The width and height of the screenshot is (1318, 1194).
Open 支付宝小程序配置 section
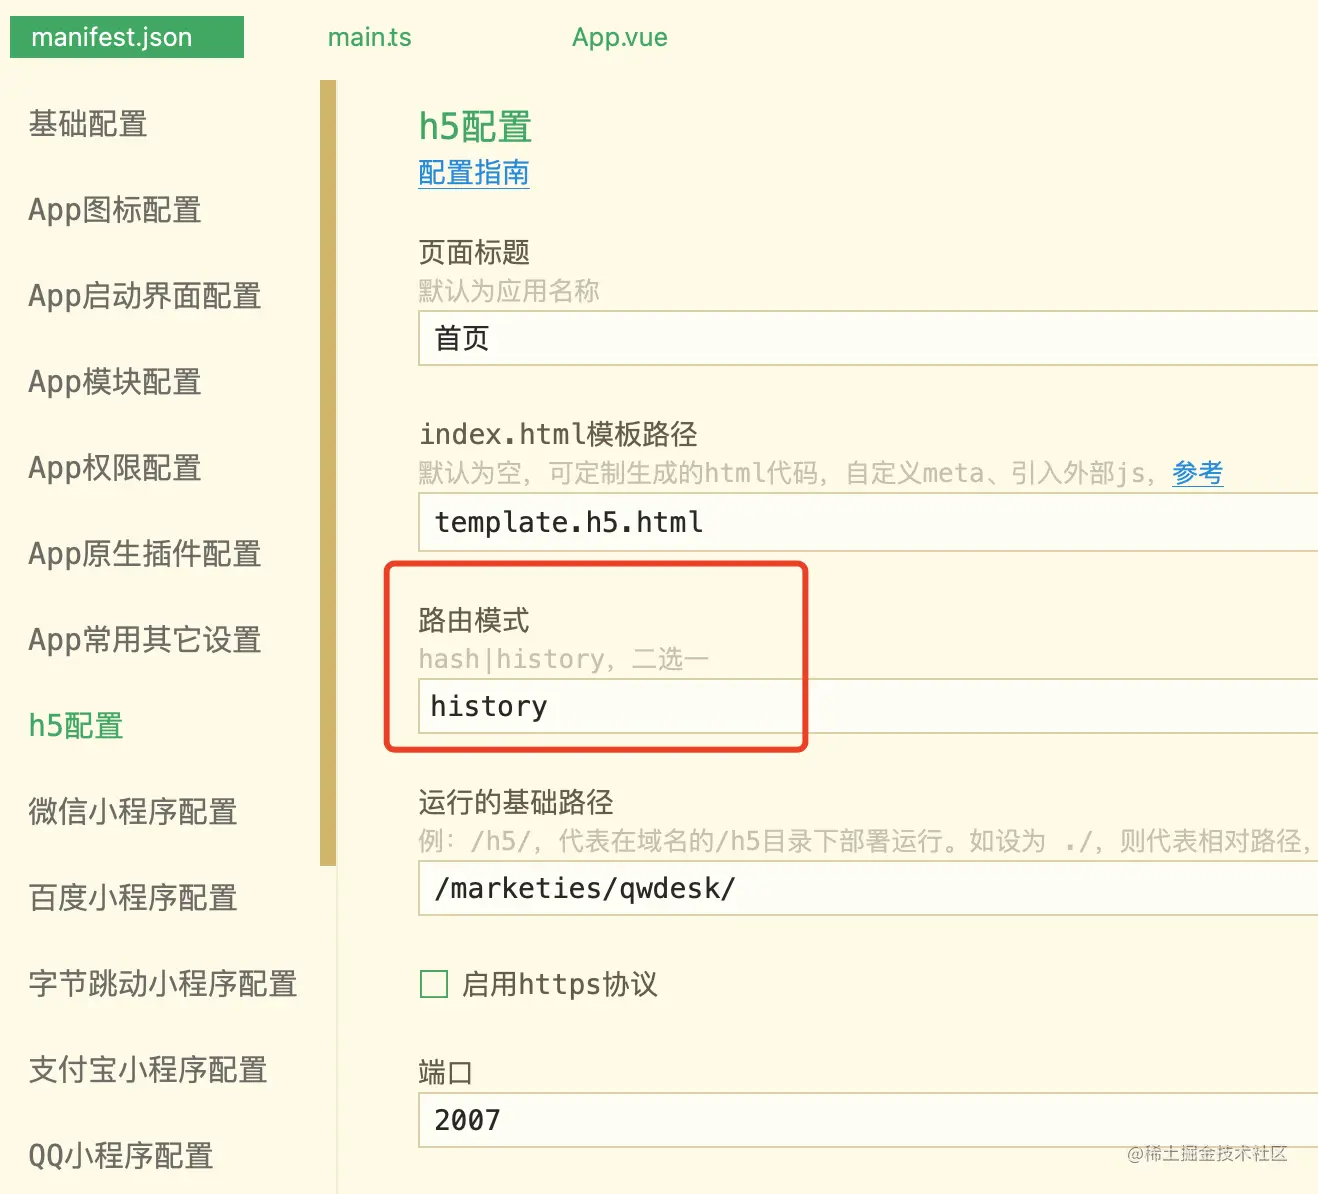pyautogui.click(x=148, y=1070)
